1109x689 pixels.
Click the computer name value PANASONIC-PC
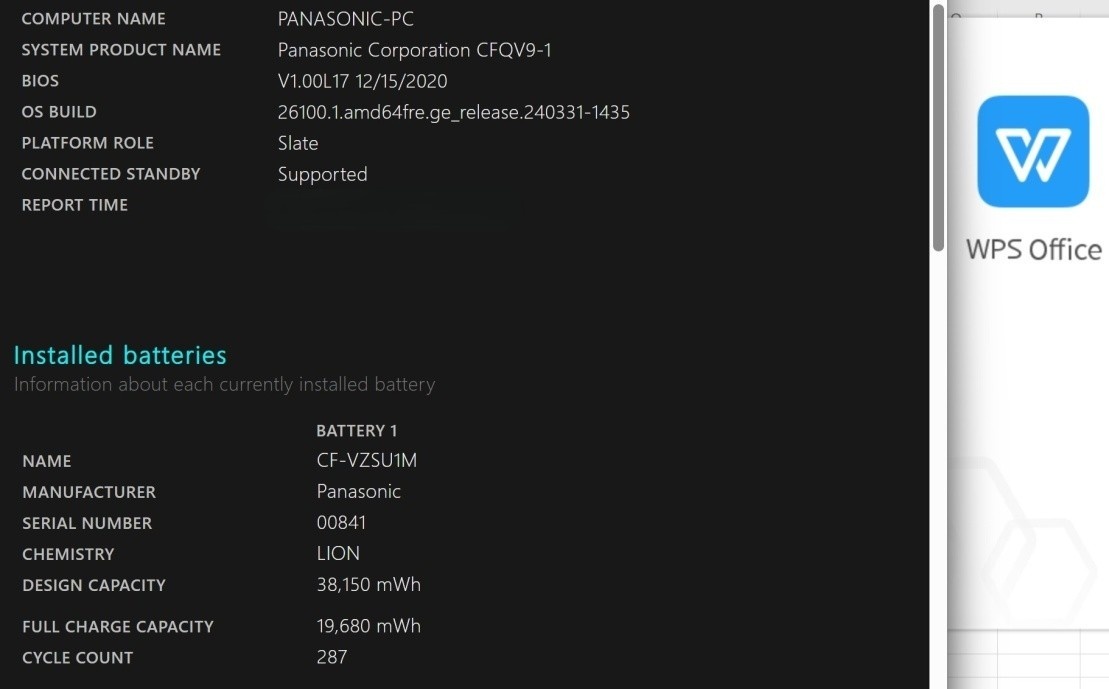[345, 19]
